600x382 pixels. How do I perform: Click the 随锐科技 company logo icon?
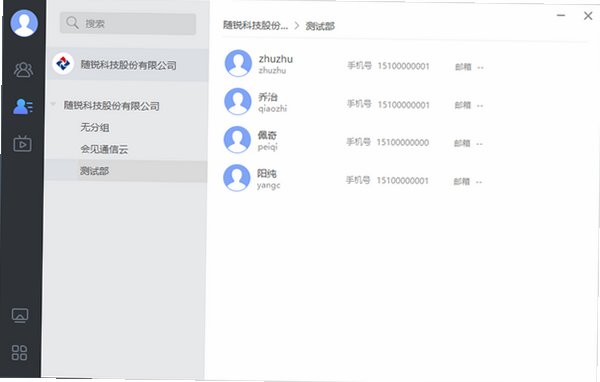click(x=63, y=63)
